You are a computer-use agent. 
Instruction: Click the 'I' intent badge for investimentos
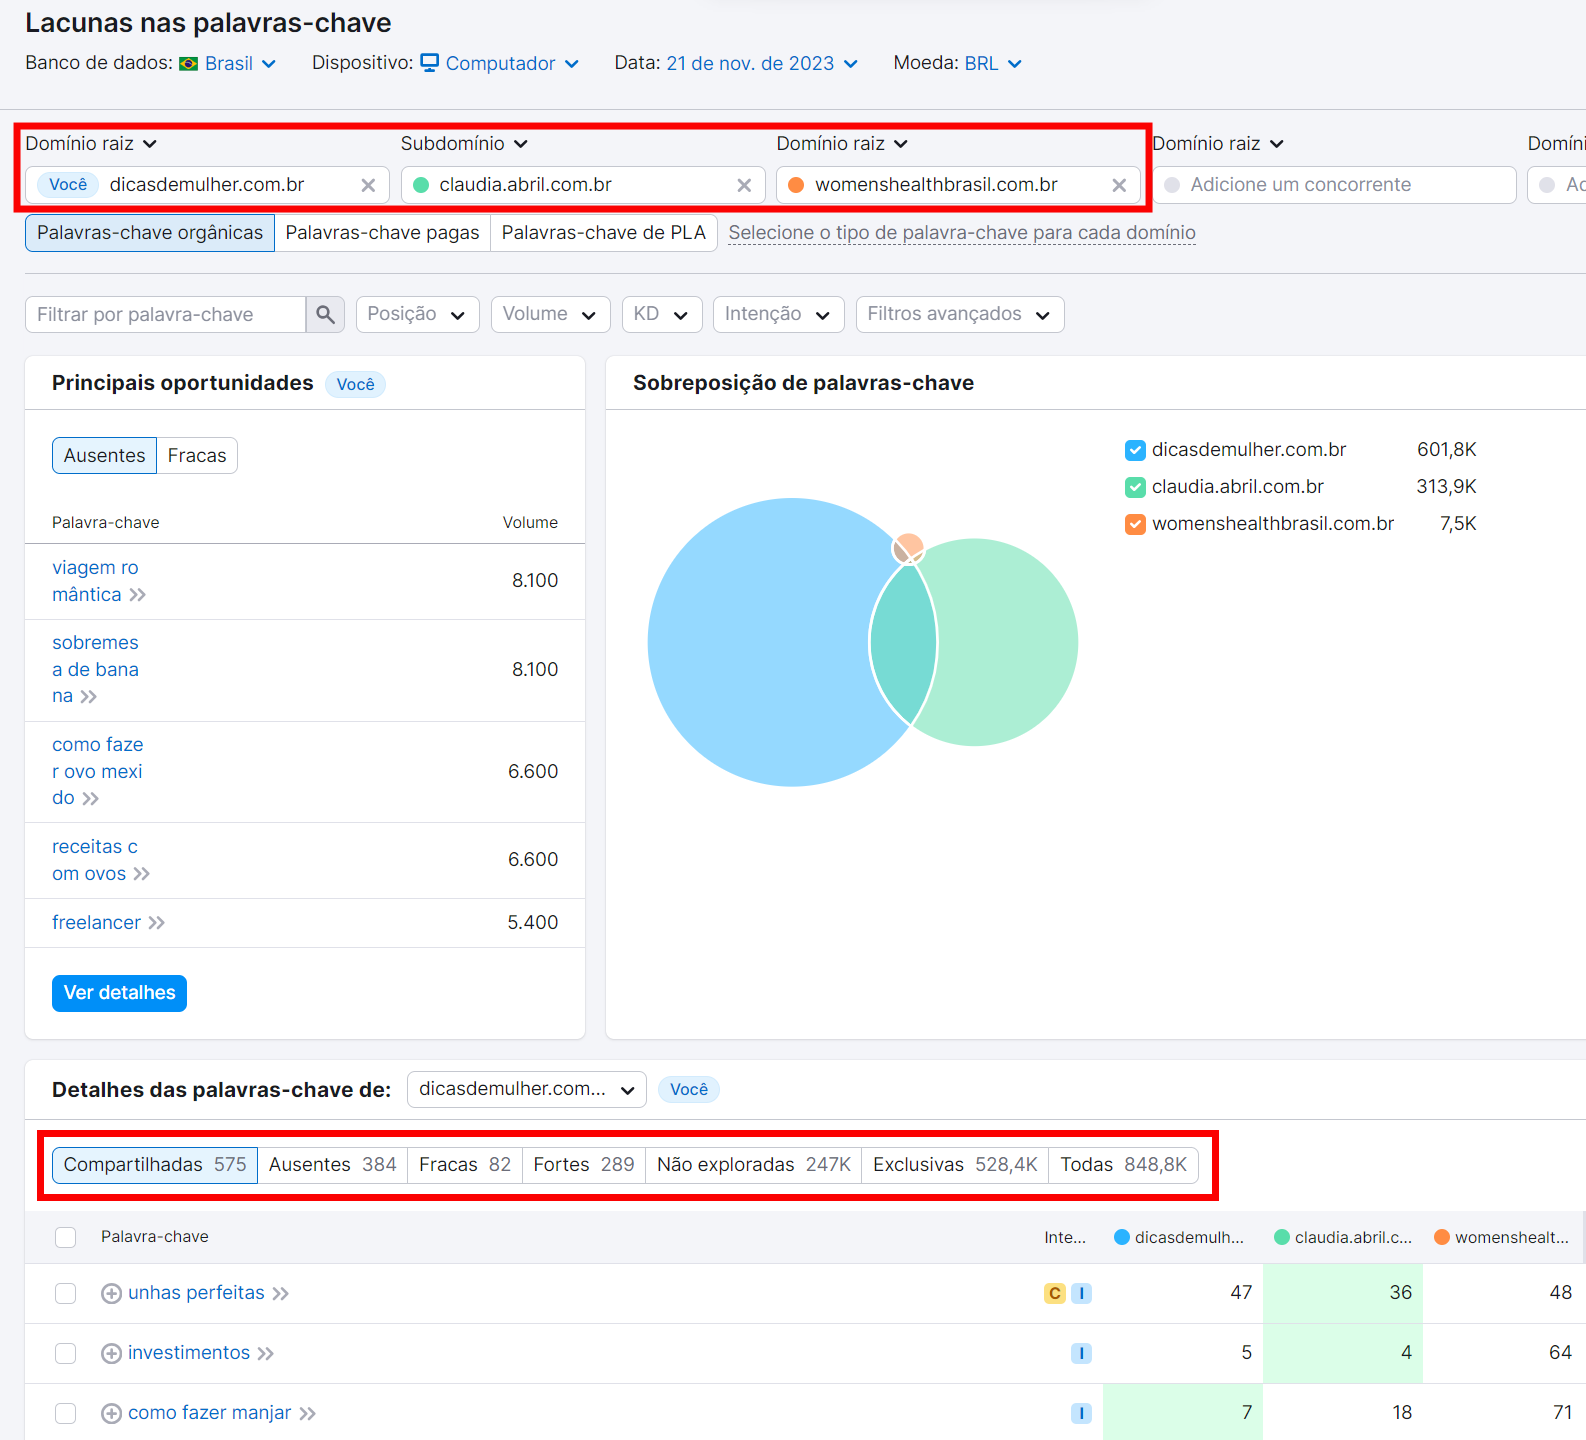tap(1081, 1353)
